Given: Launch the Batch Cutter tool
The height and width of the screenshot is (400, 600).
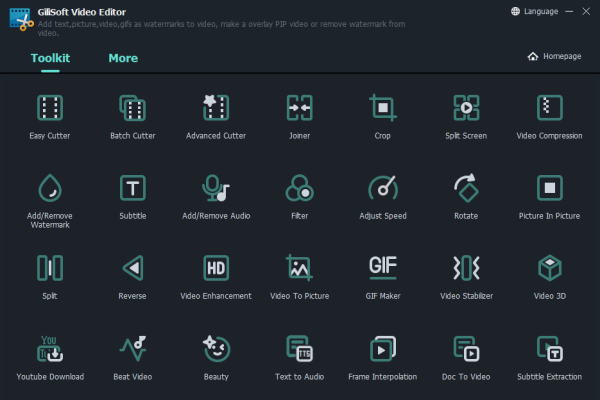Looking at the screenshot, I should coord(133,107).
